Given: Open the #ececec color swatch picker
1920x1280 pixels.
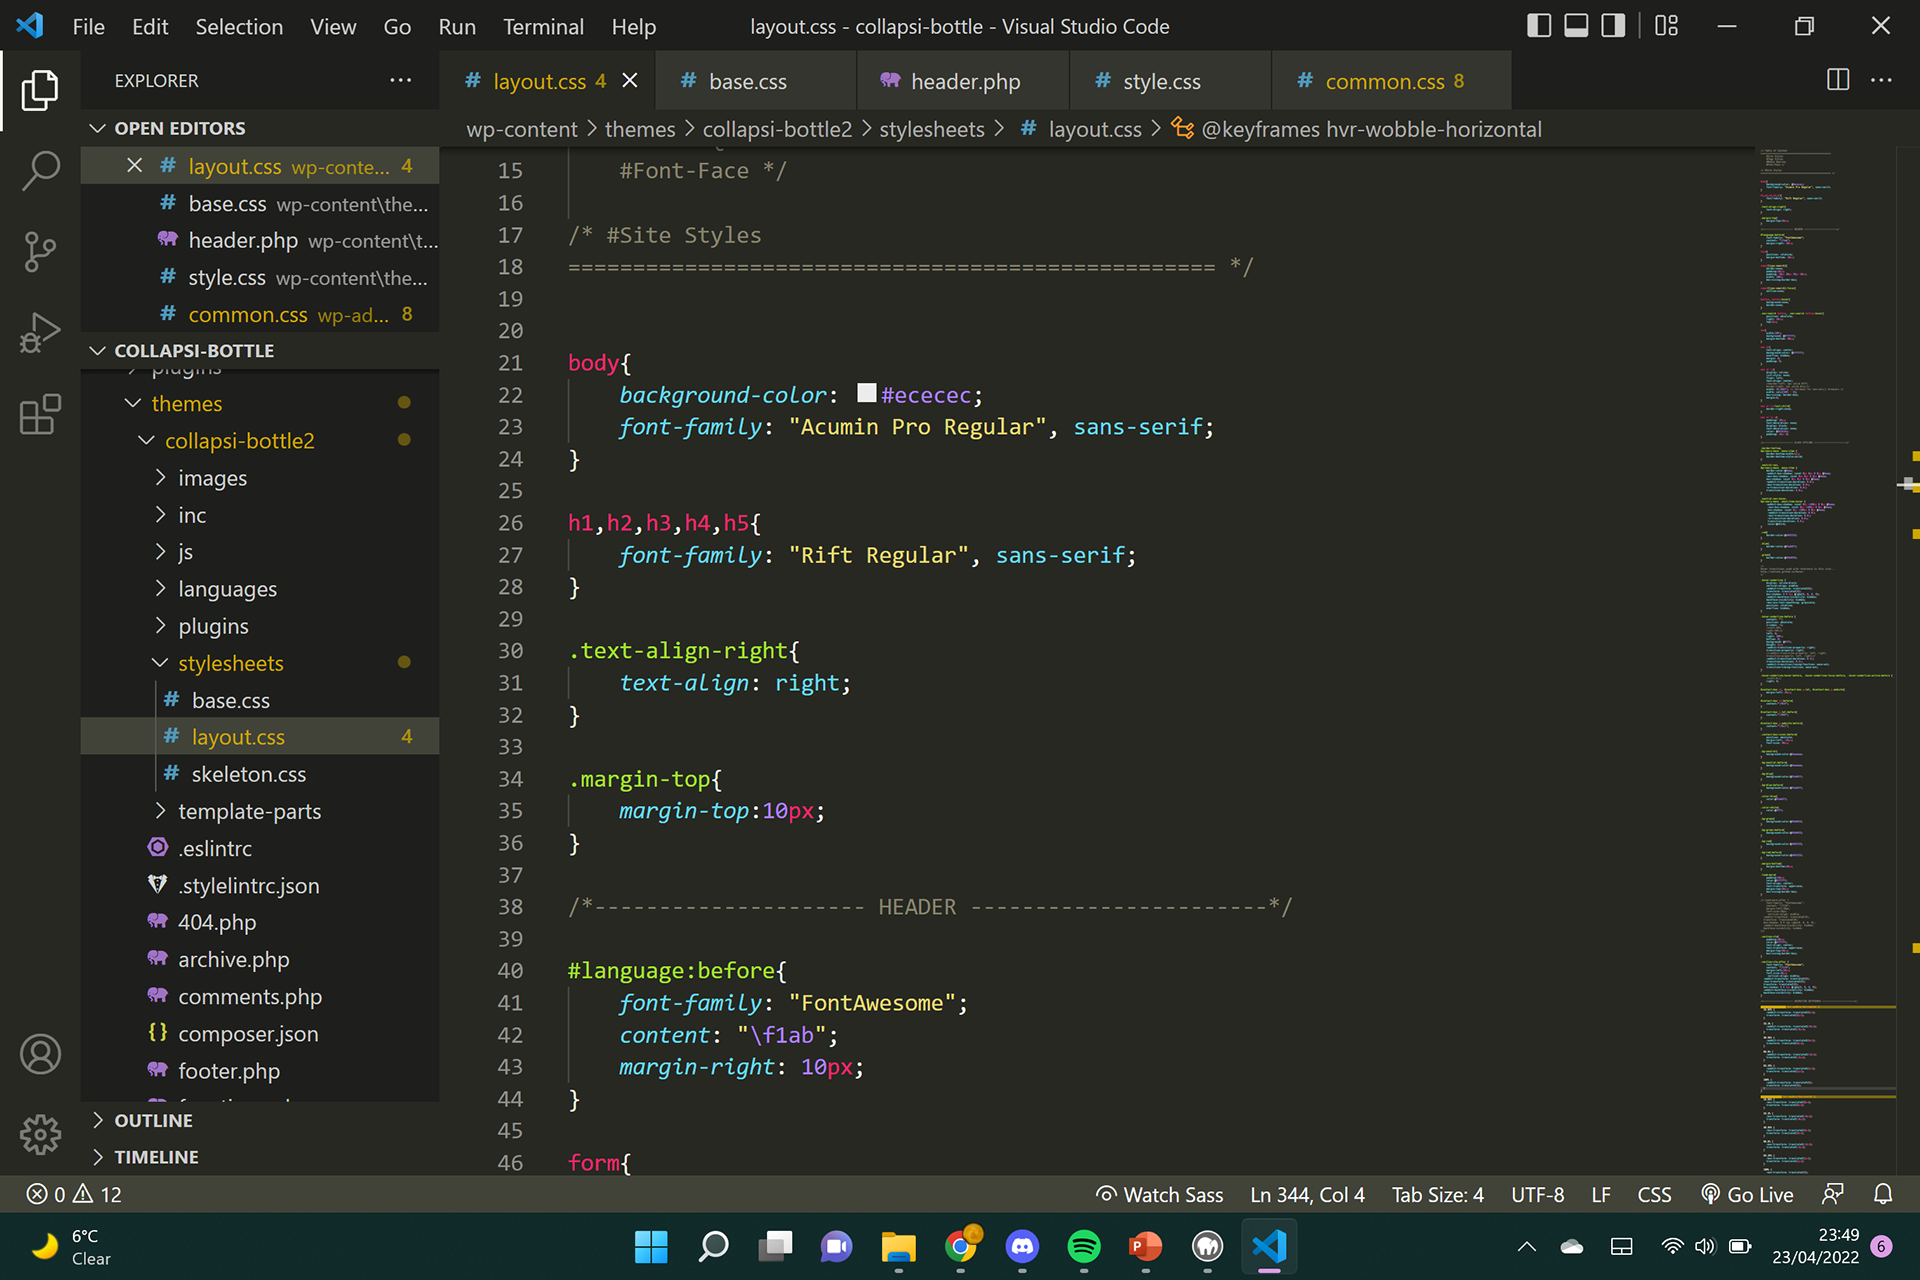Looking at the screenshot, I should 867,393.
